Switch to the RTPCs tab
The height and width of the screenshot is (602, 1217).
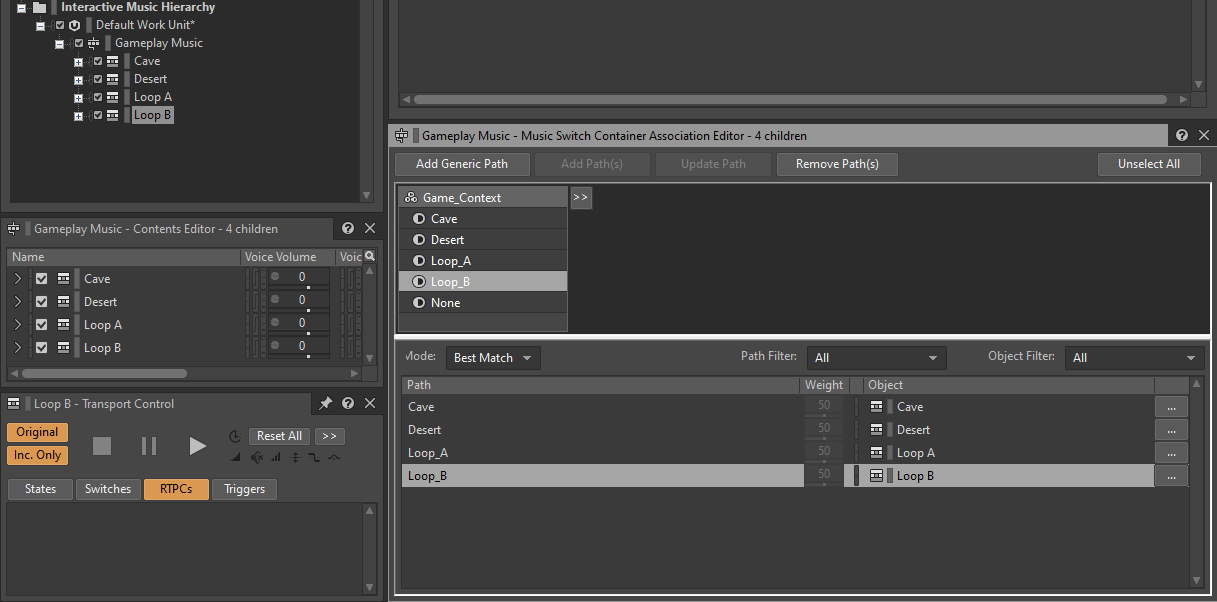click(176, 489)
